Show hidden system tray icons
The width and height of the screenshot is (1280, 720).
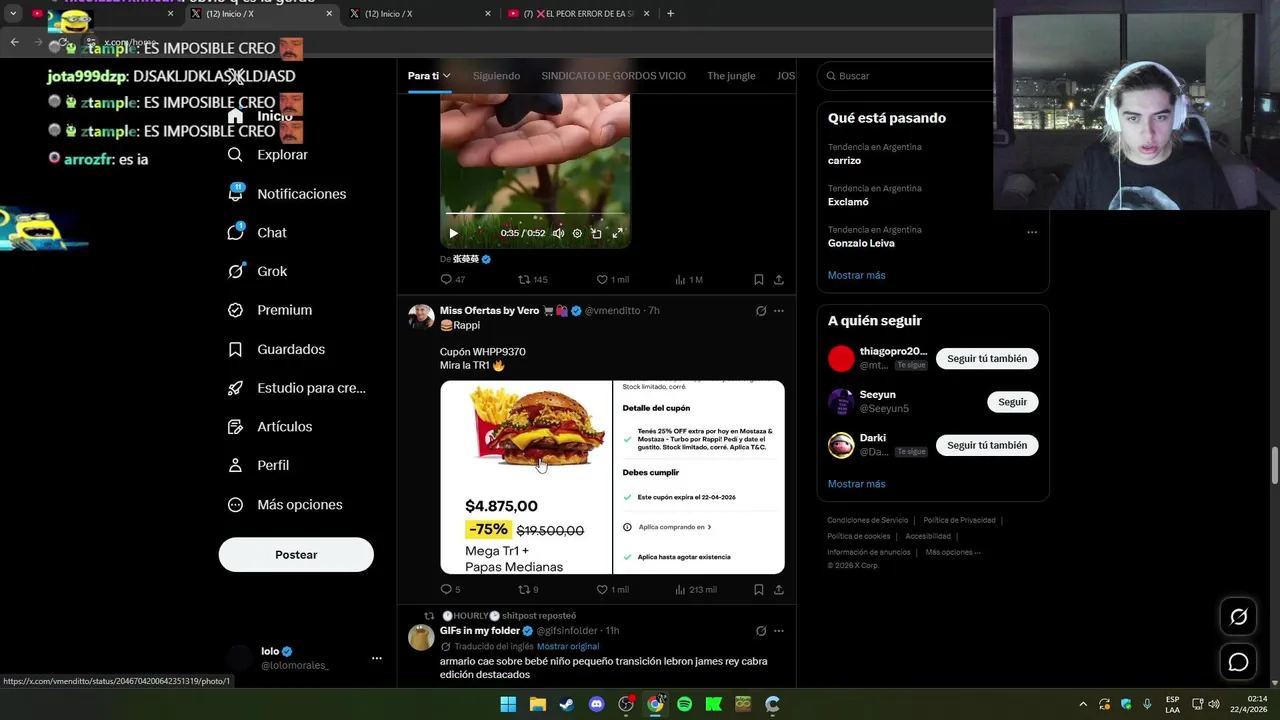1082,704
